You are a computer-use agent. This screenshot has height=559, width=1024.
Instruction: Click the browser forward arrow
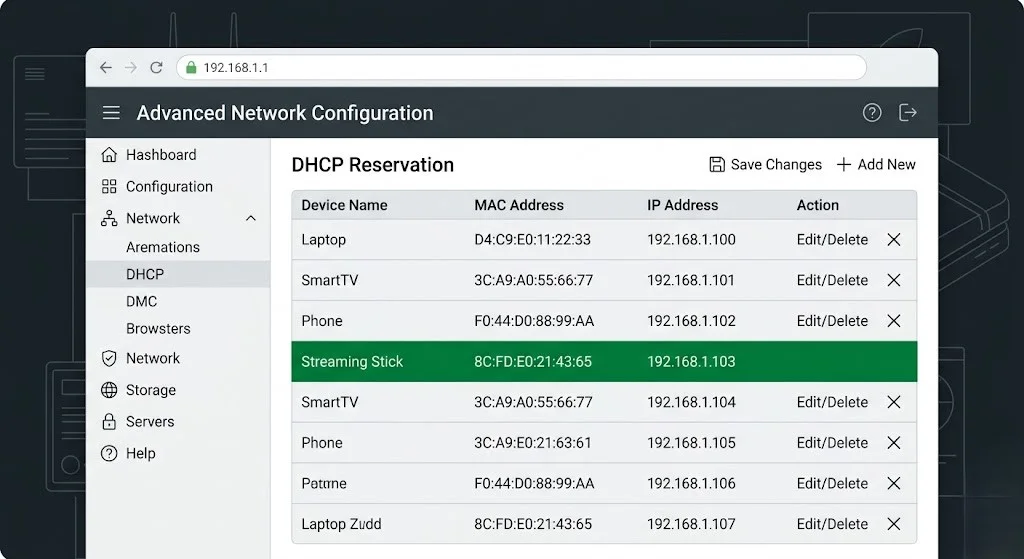coord(131,67)
